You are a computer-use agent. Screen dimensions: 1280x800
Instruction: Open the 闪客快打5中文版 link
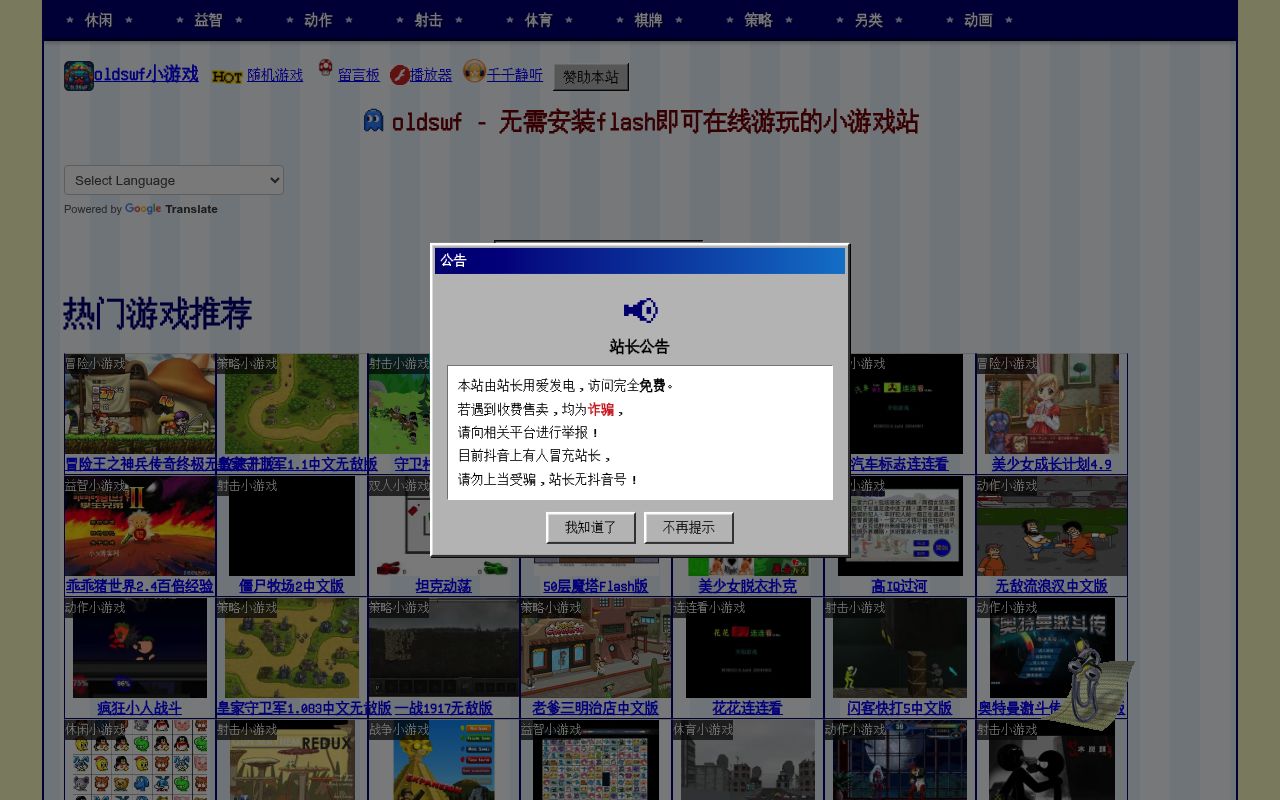coord(899,708)
